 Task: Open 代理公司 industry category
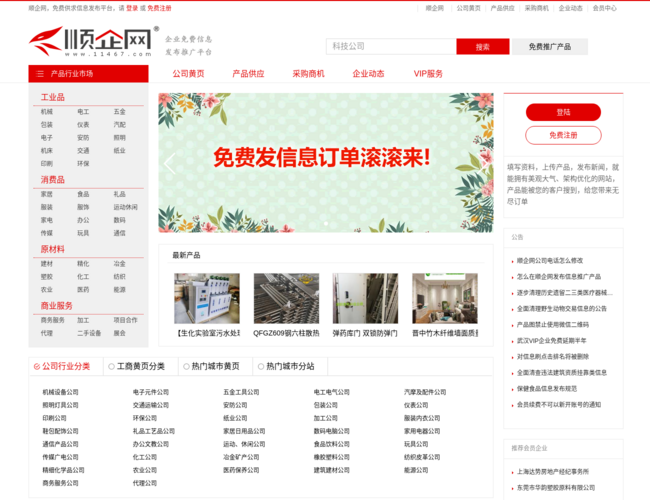145,483
